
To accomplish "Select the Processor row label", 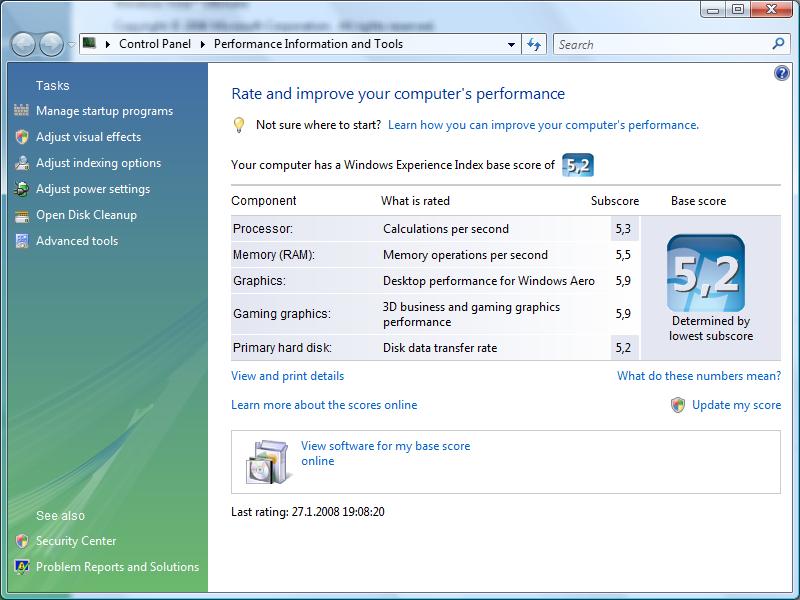I will [x=263, y=229].
